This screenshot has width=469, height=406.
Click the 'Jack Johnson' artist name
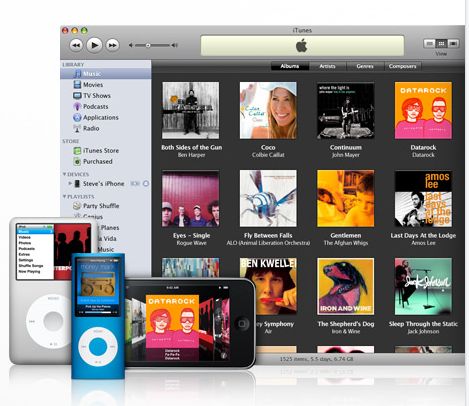pos(423,331)
